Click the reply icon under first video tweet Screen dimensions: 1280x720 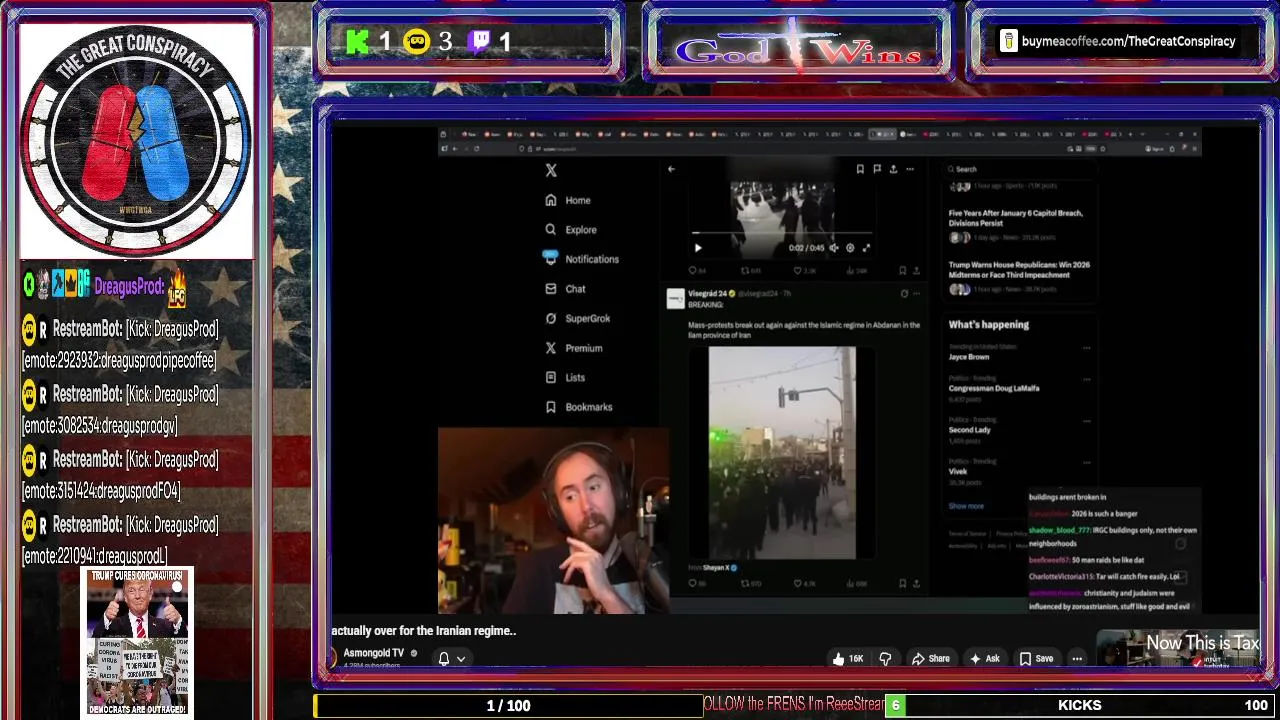[693, 270]
